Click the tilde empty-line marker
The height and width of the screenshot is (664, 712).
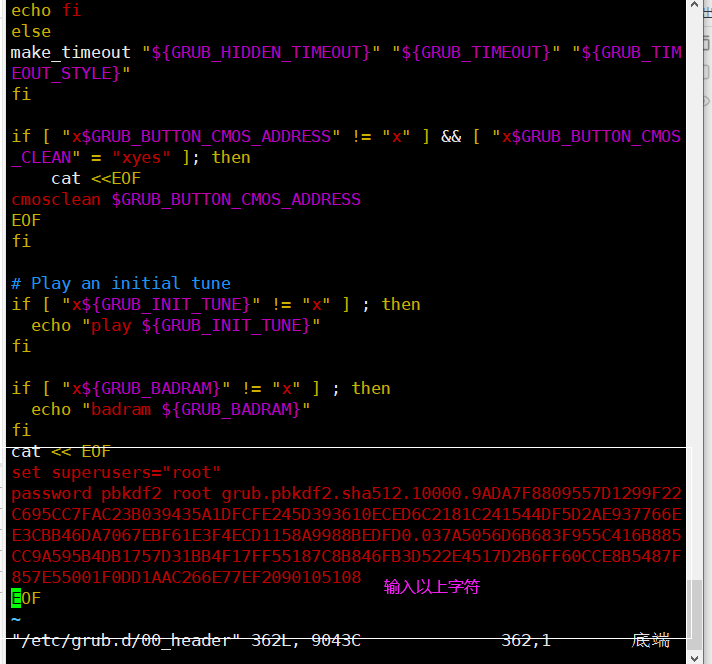16,619
